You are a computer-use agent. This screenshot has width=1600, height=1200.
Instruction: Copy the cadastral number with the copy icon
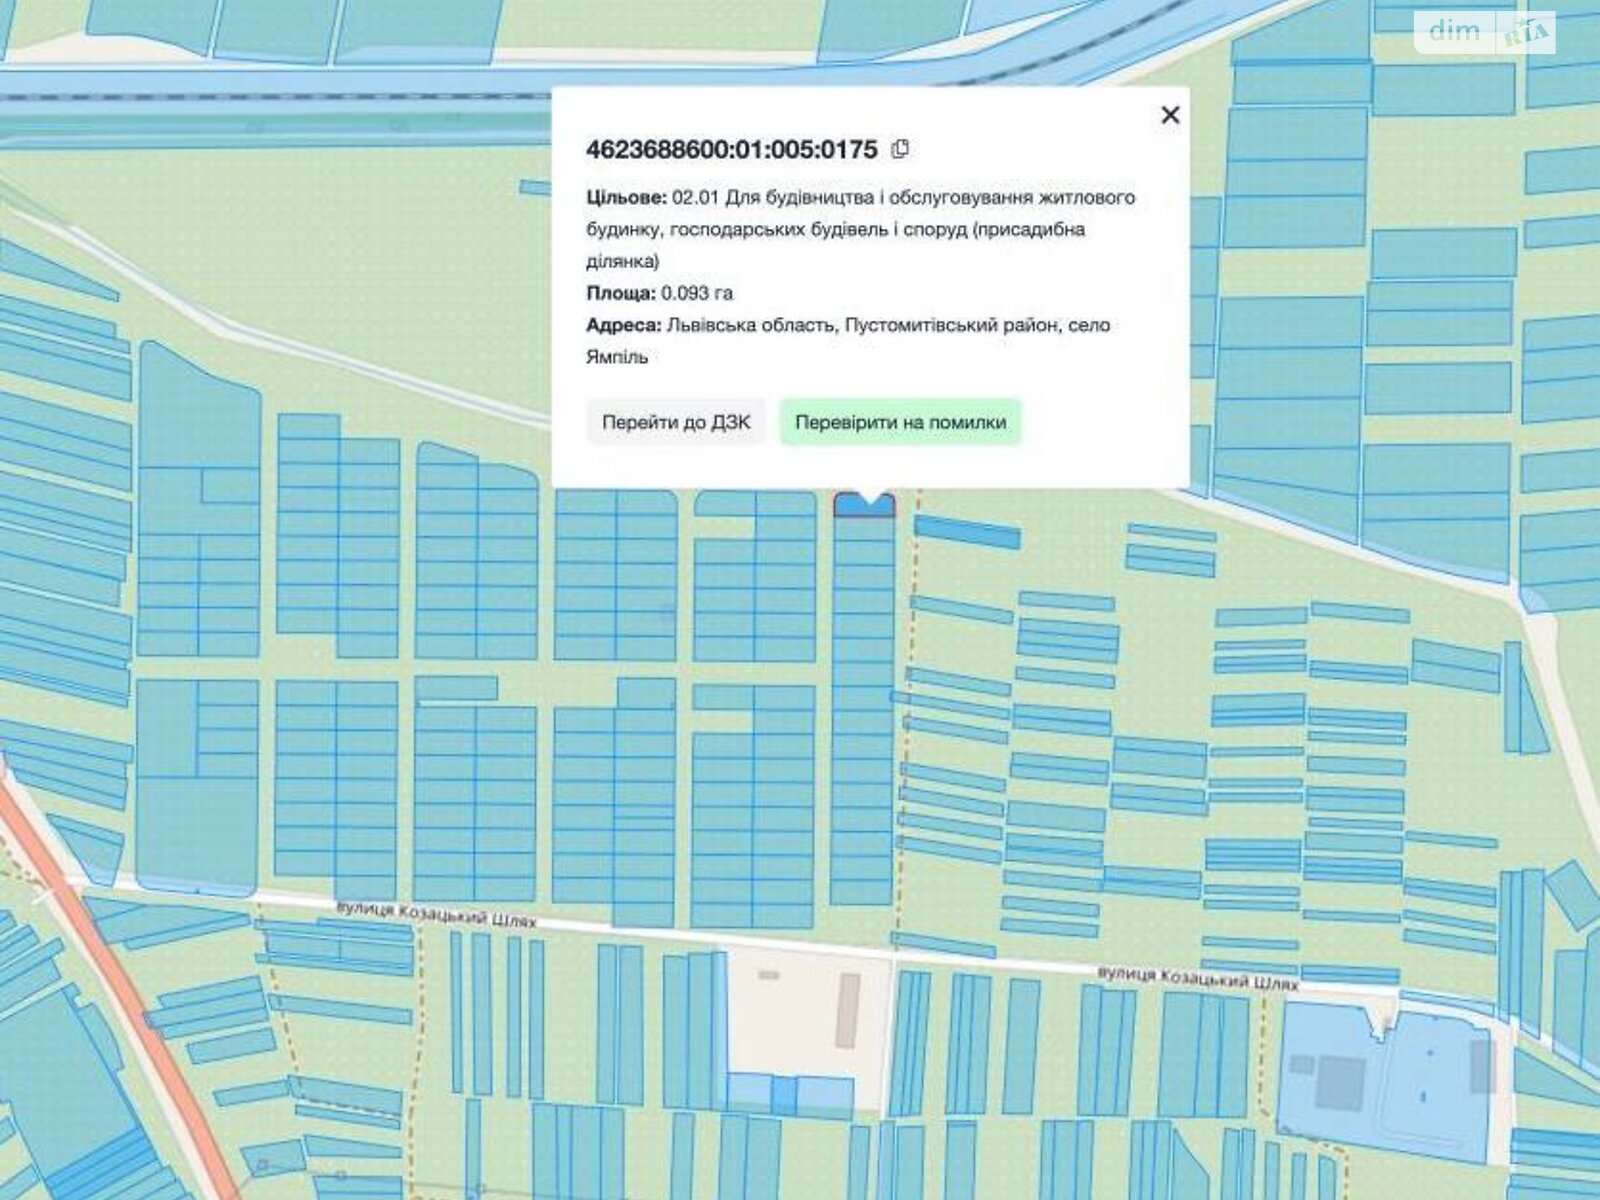coord(900,149)
